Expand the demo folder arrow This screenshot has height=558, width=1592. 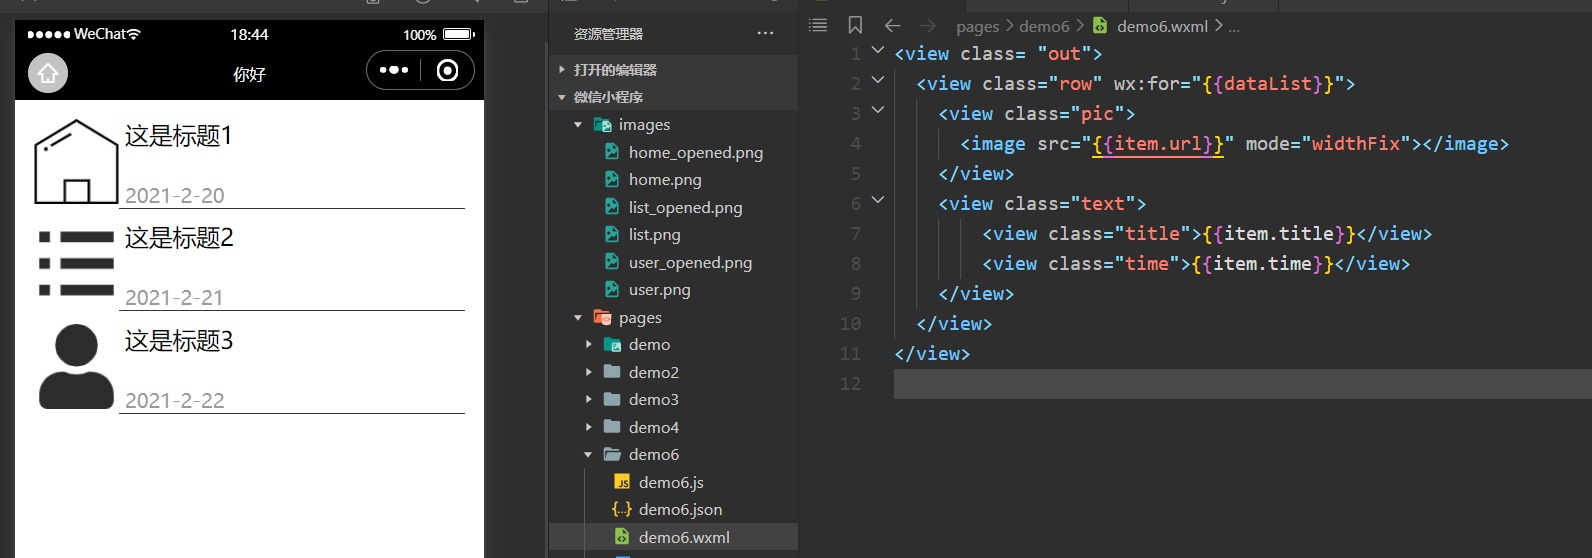[589, 344]
